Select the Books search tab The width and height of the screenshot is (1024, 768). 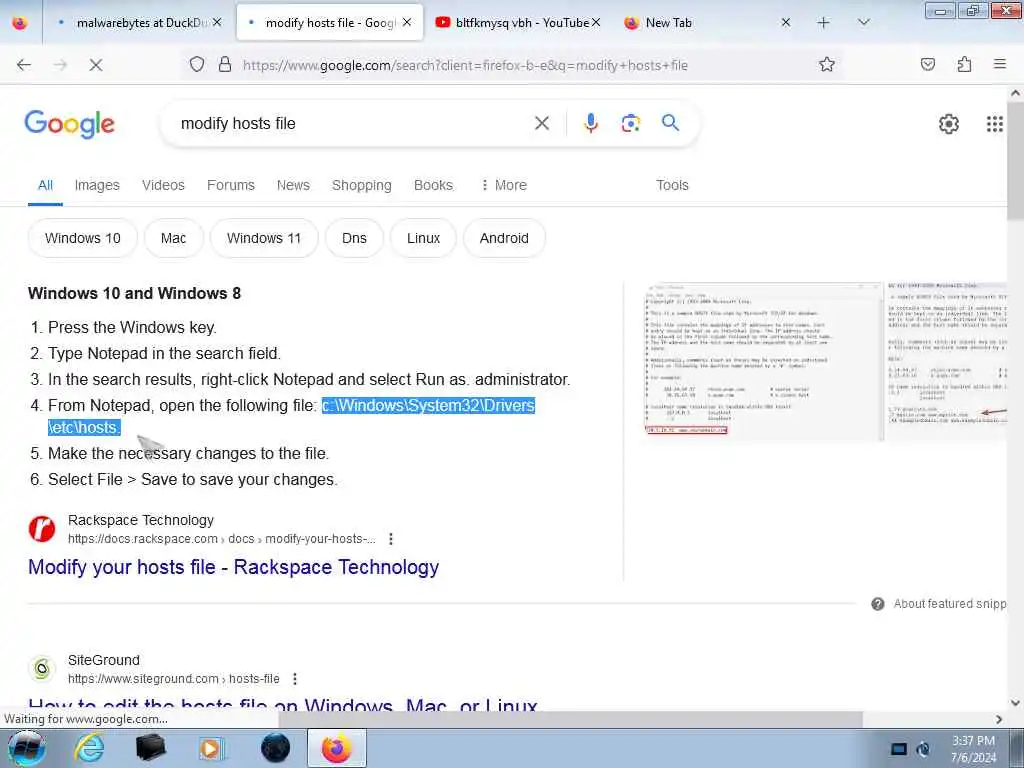(x=433, y=185)
